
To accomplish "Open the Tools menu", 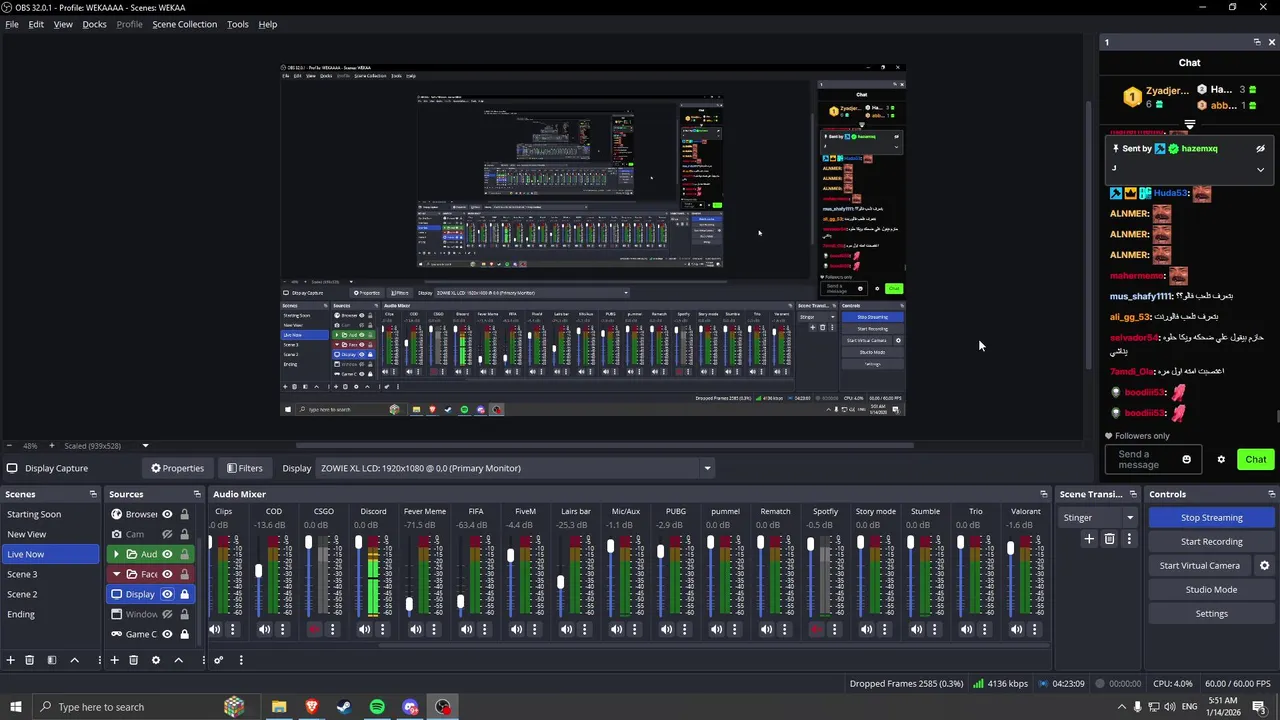I will (238, 24).
